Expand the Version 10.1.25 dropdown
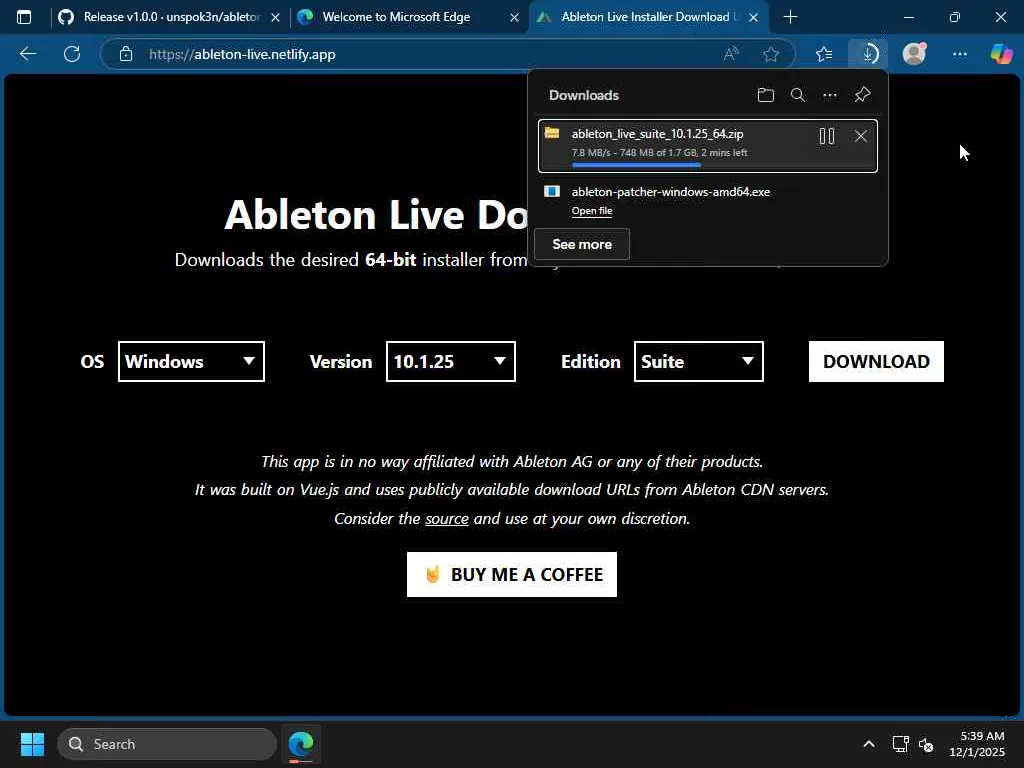Viewport: 1024px width, 768px height. [451, 362]
